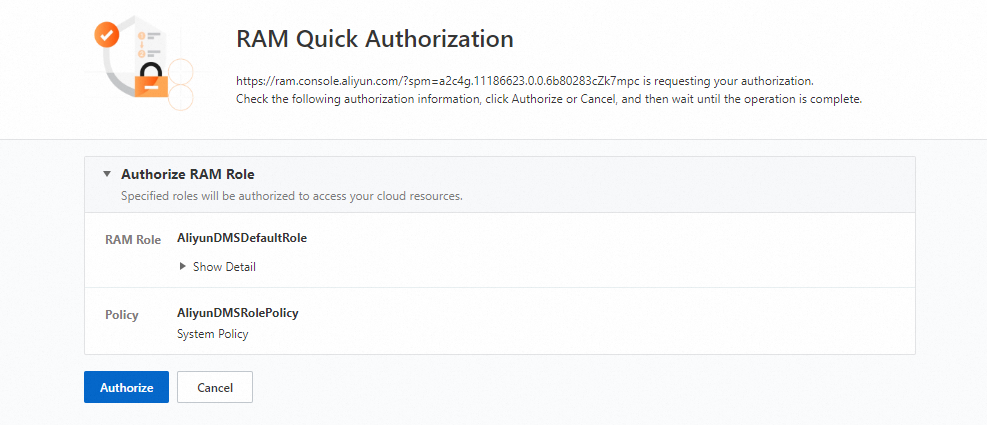This screenshot has height=425, width=987.
Task: Click the Authorize RAM Role section title
Action: pyautogui.click(x=188, y=174)
